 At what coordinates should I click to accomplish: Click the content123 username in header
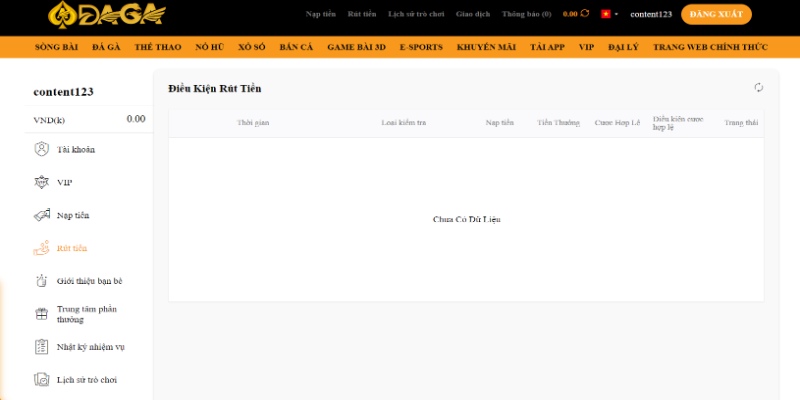(650, 14)
